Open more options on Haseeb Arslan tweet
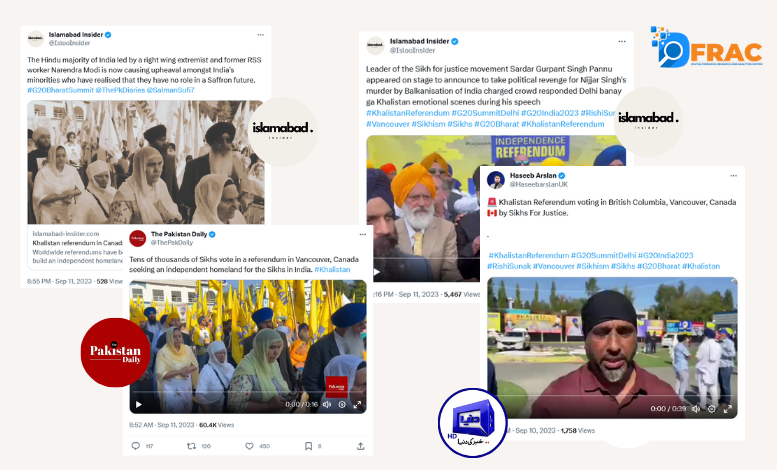 click(x=733, y=176)
